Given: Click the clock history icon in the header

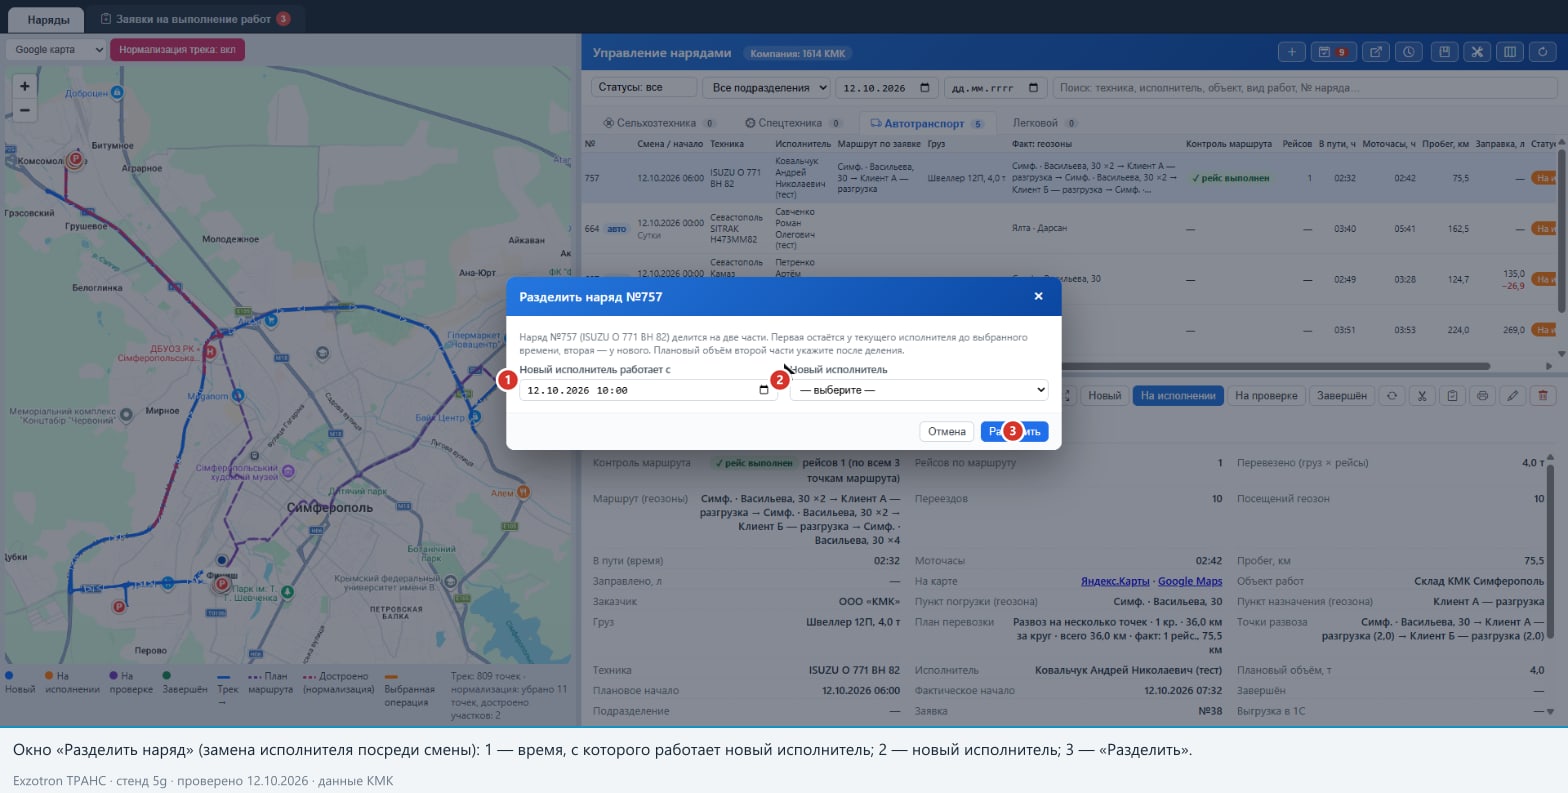Looking at the screenshot, I should (x=1409, y=52).
